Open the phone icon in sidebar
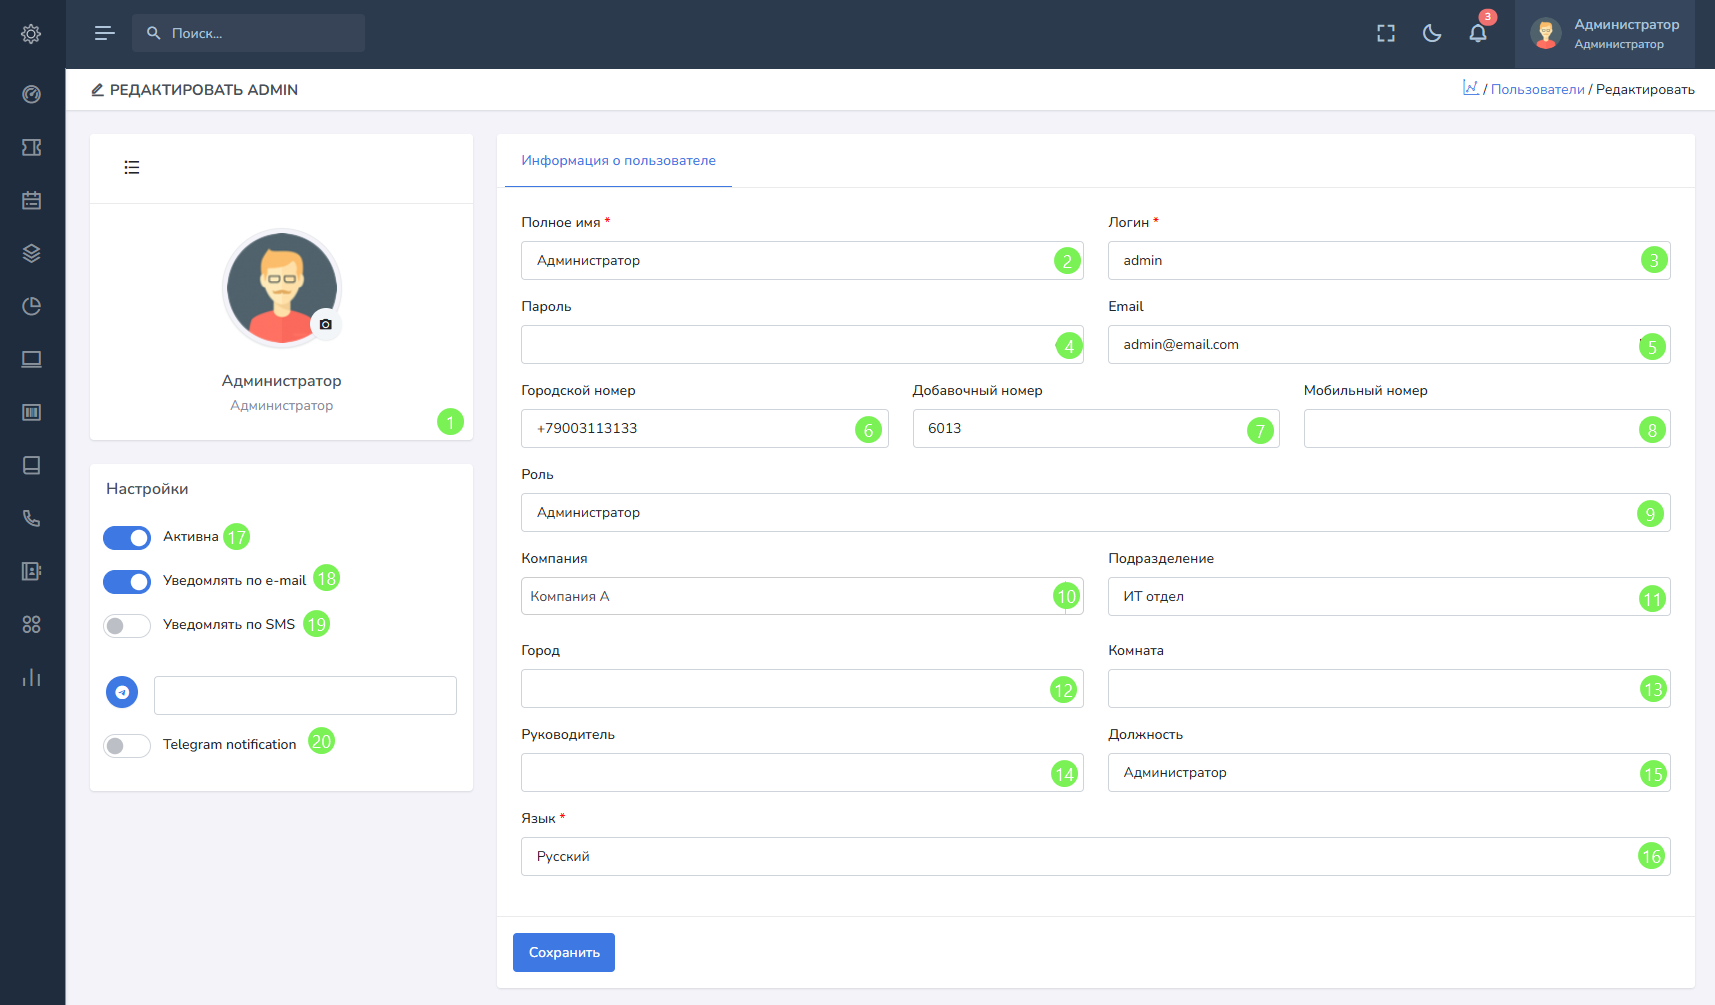Screen dimensions: 1715x1005 [x=31, y=518]
